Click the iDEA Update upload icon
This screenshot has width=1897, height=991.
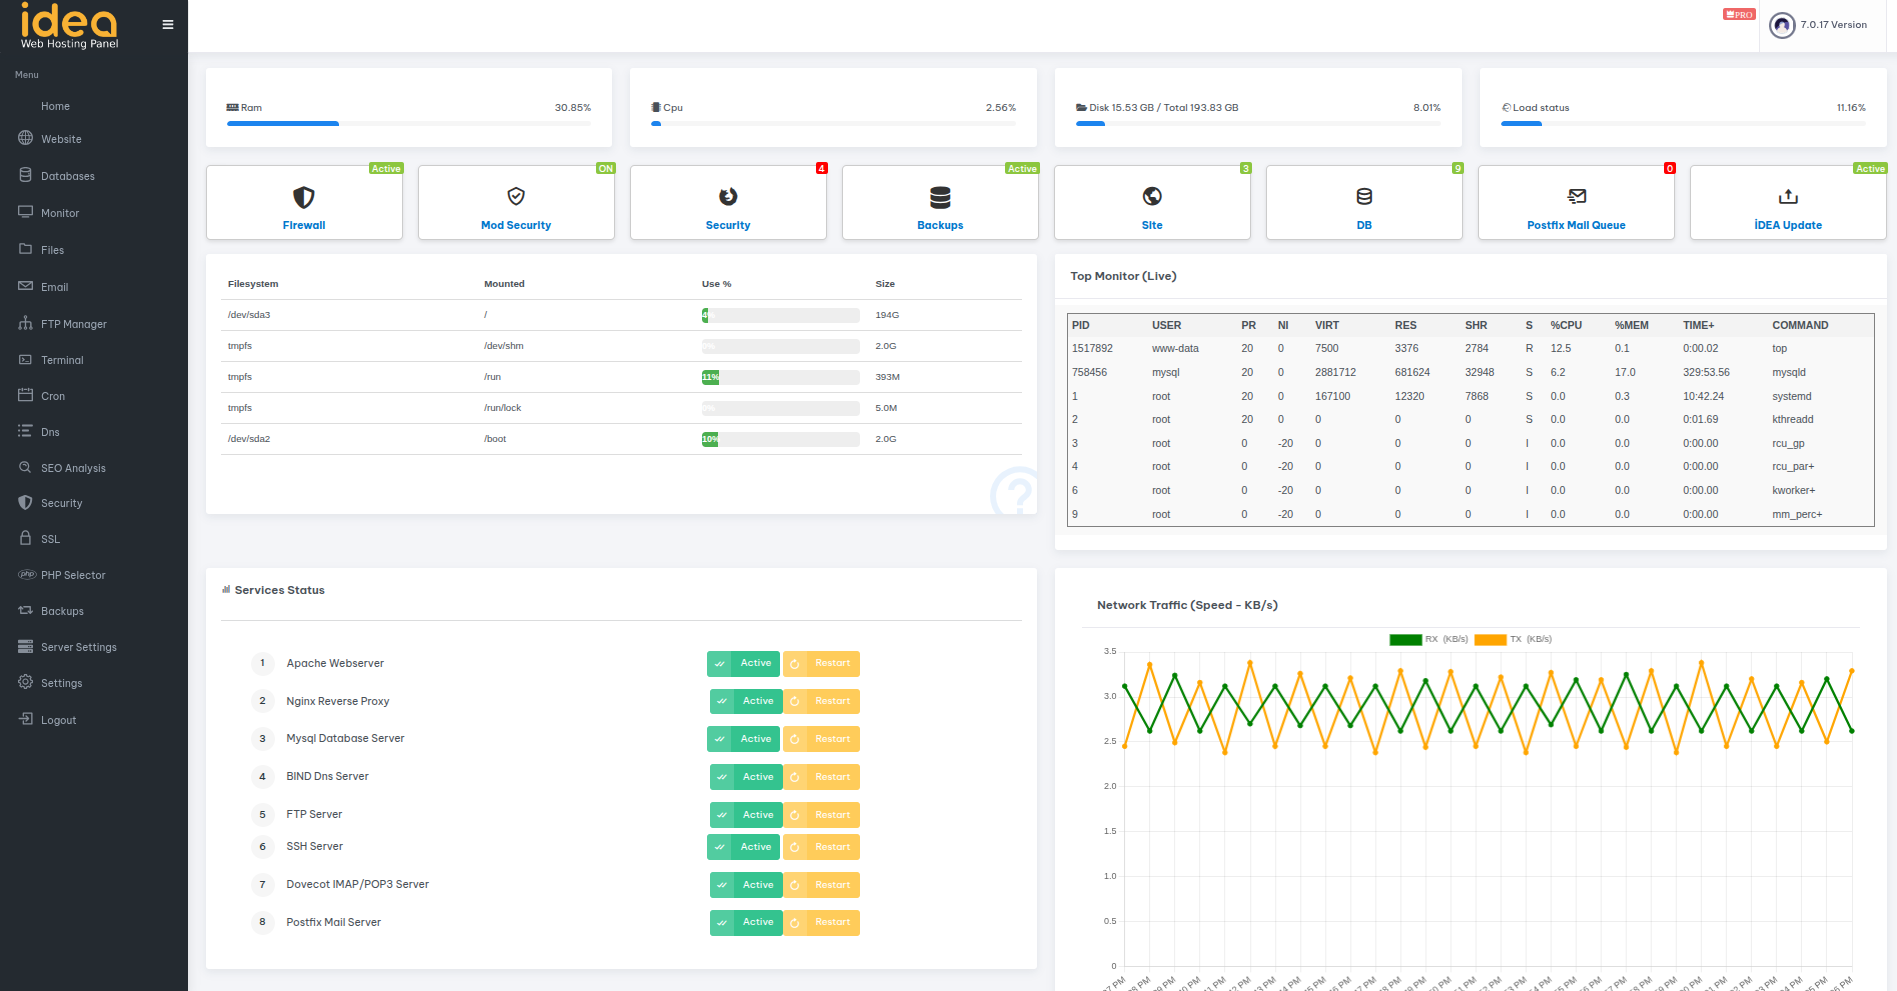click(1788, 197)
